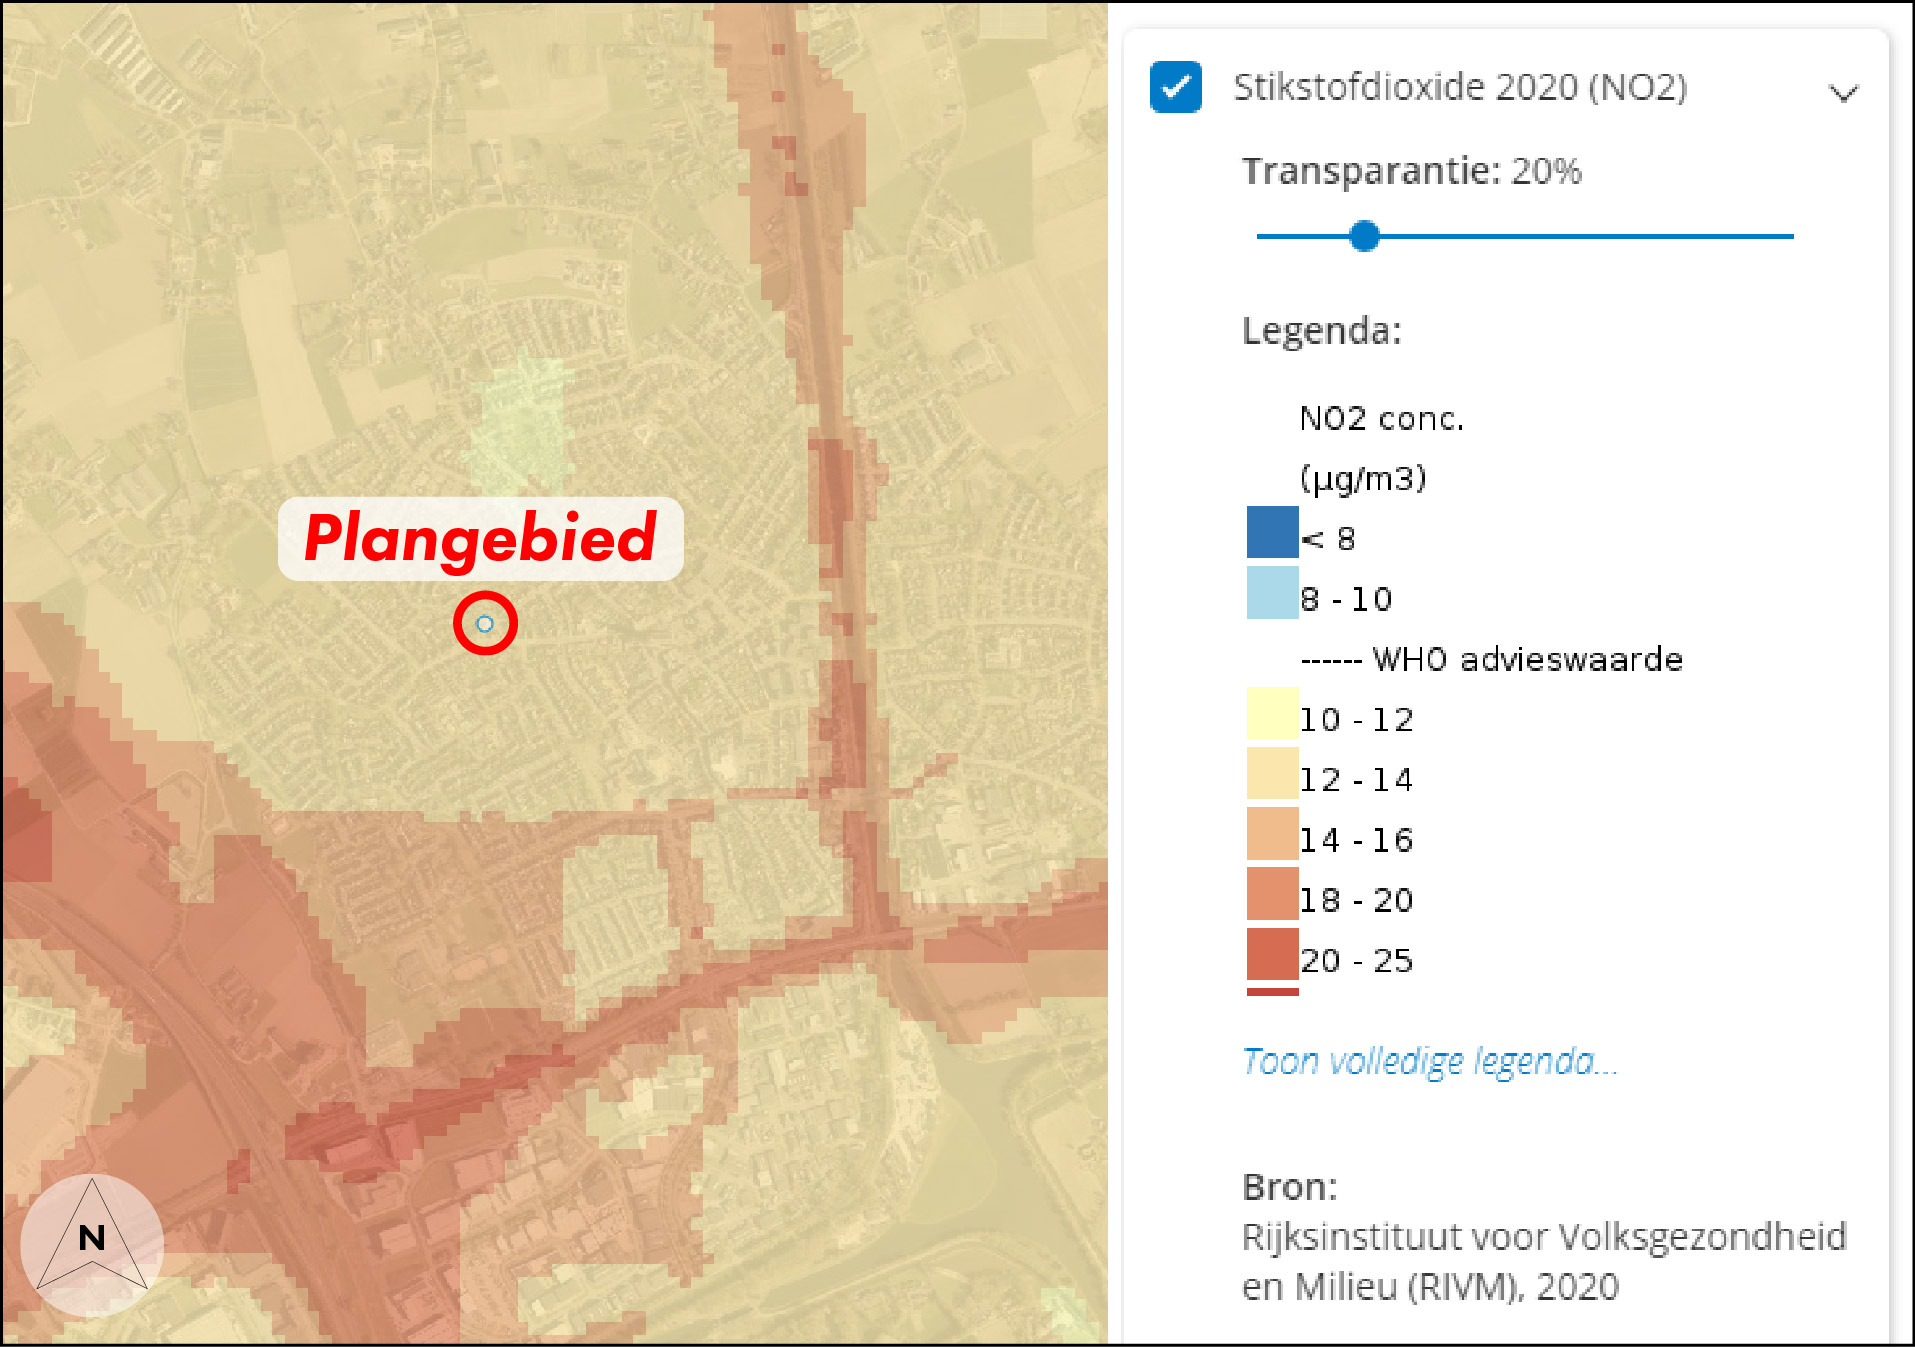Click the 14 - 16 legend swatch

1272,833
